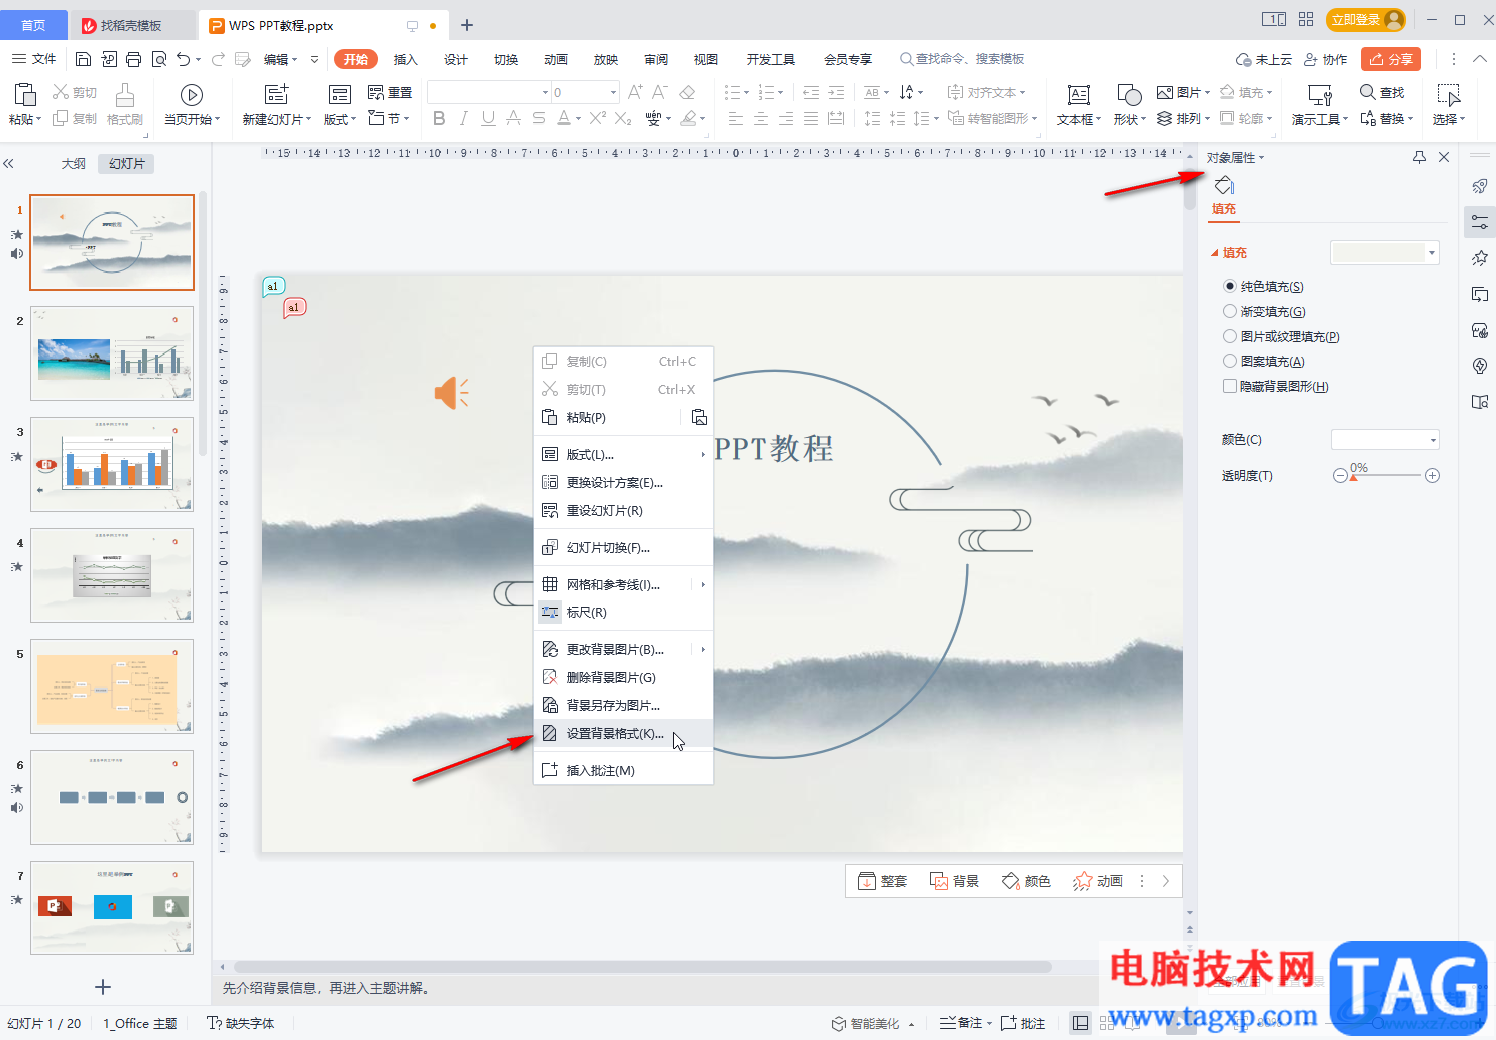Open the 插入 ribbon tab
This screenshot has height=1040, width=1496.
coord(405,59)
